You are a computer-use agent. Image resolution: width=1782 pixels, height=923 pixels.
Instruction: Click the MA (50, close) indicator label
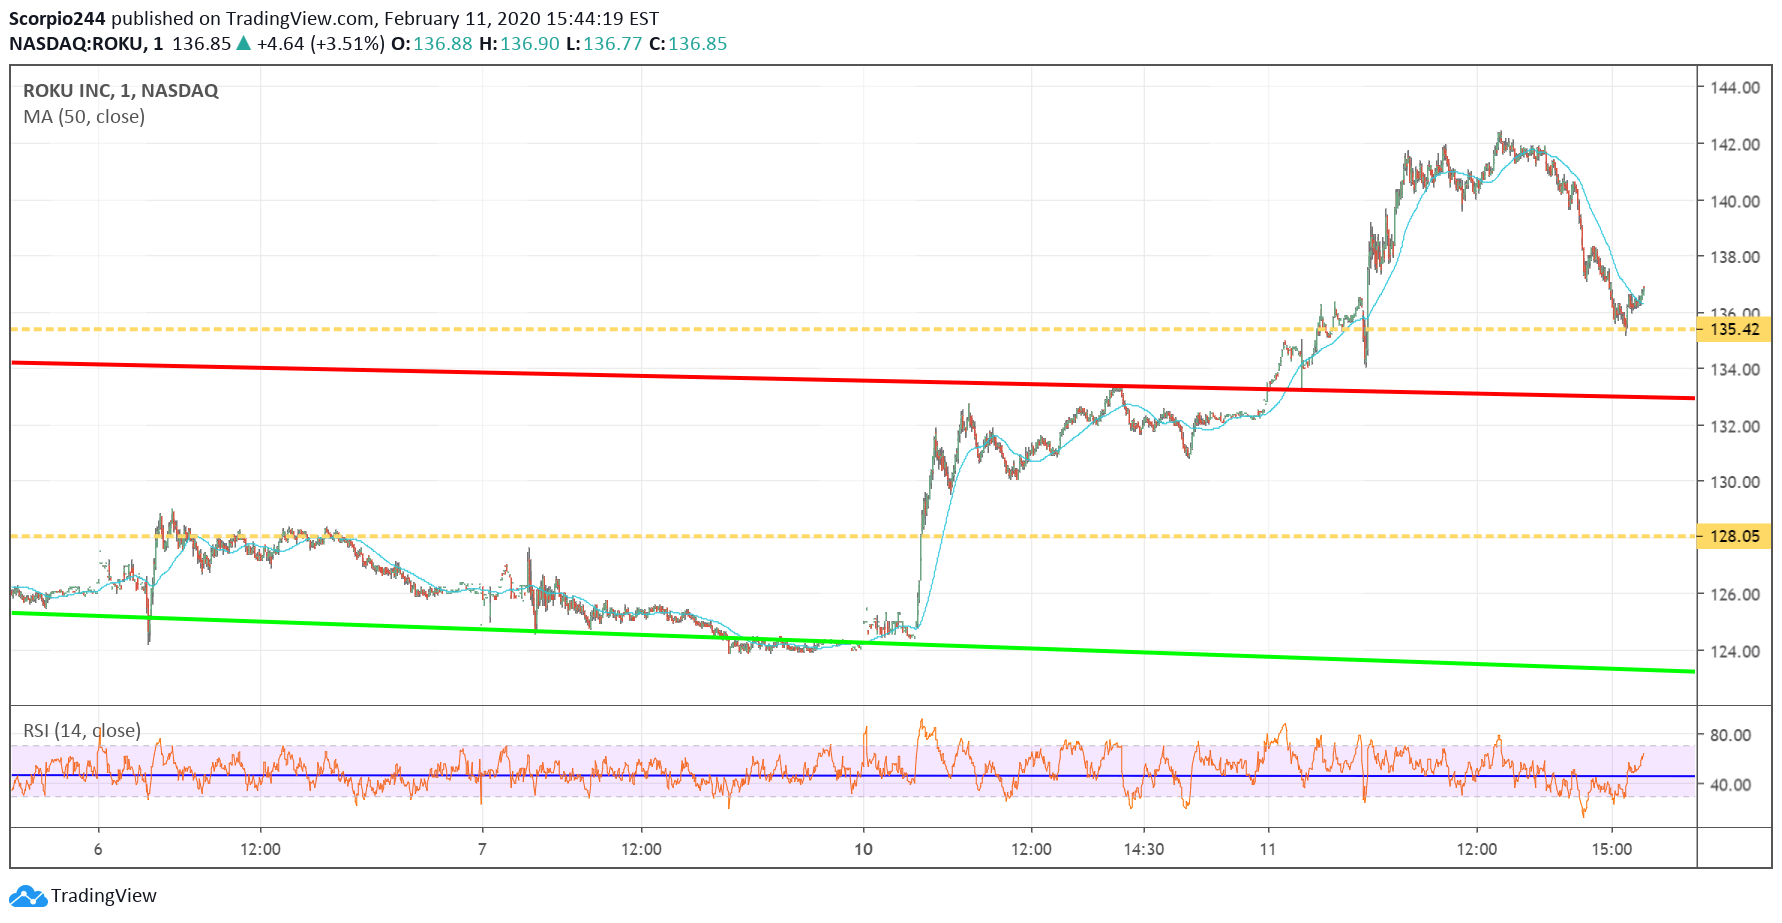coord(84,117)
